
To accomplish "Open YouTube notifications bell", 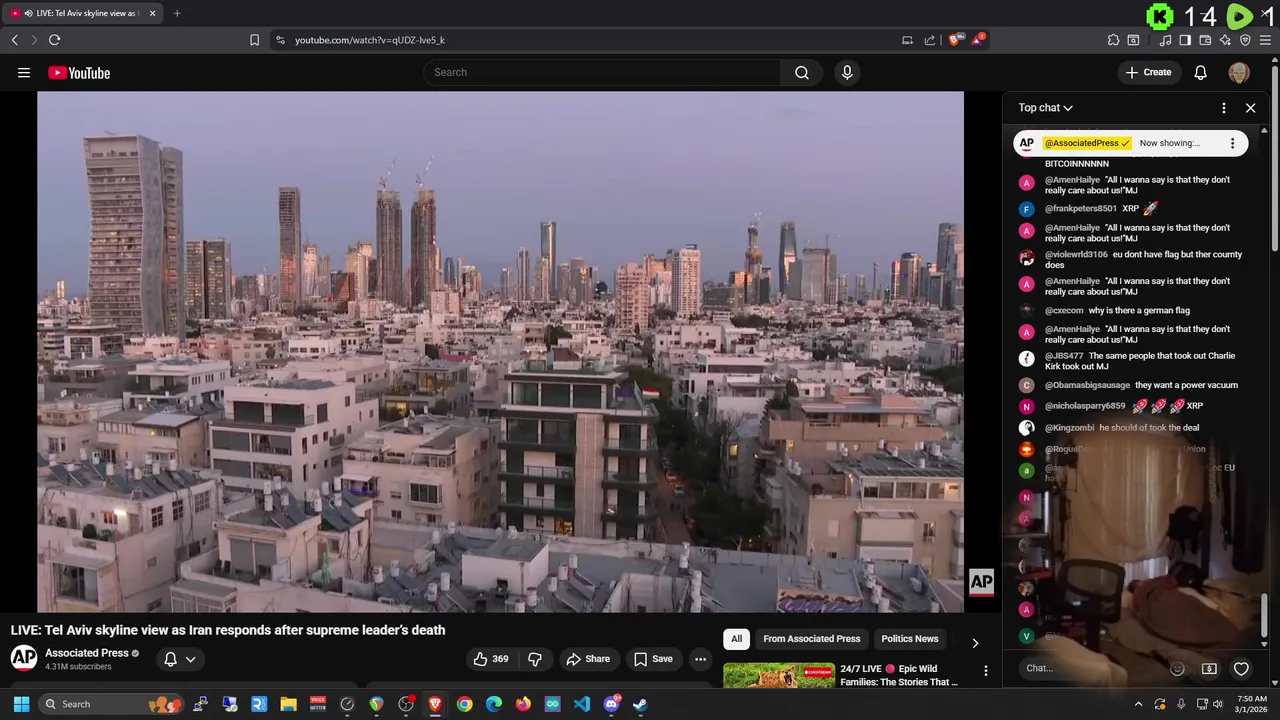I will tap(1201, 72).
